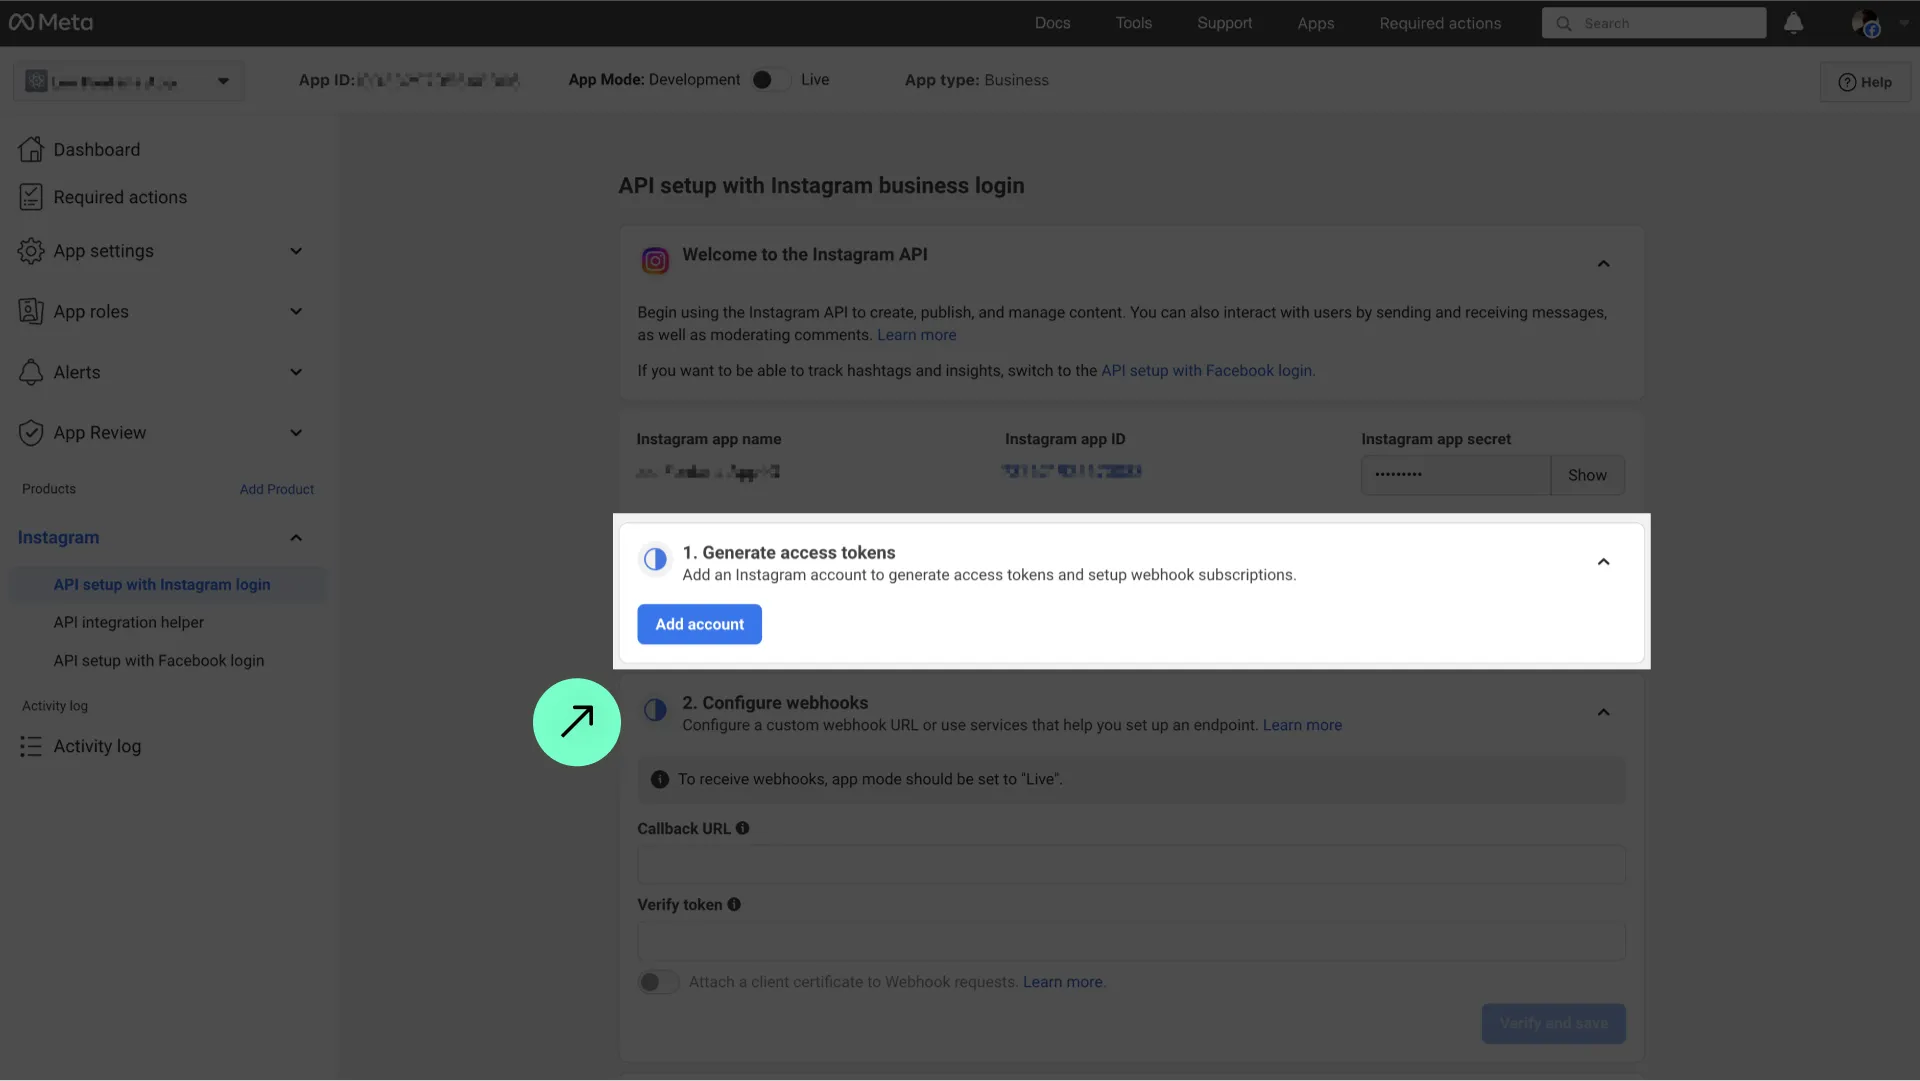This screenshot has height=1081, width=1920.
Task: Click the Activity log list icon
Action: 31,746
